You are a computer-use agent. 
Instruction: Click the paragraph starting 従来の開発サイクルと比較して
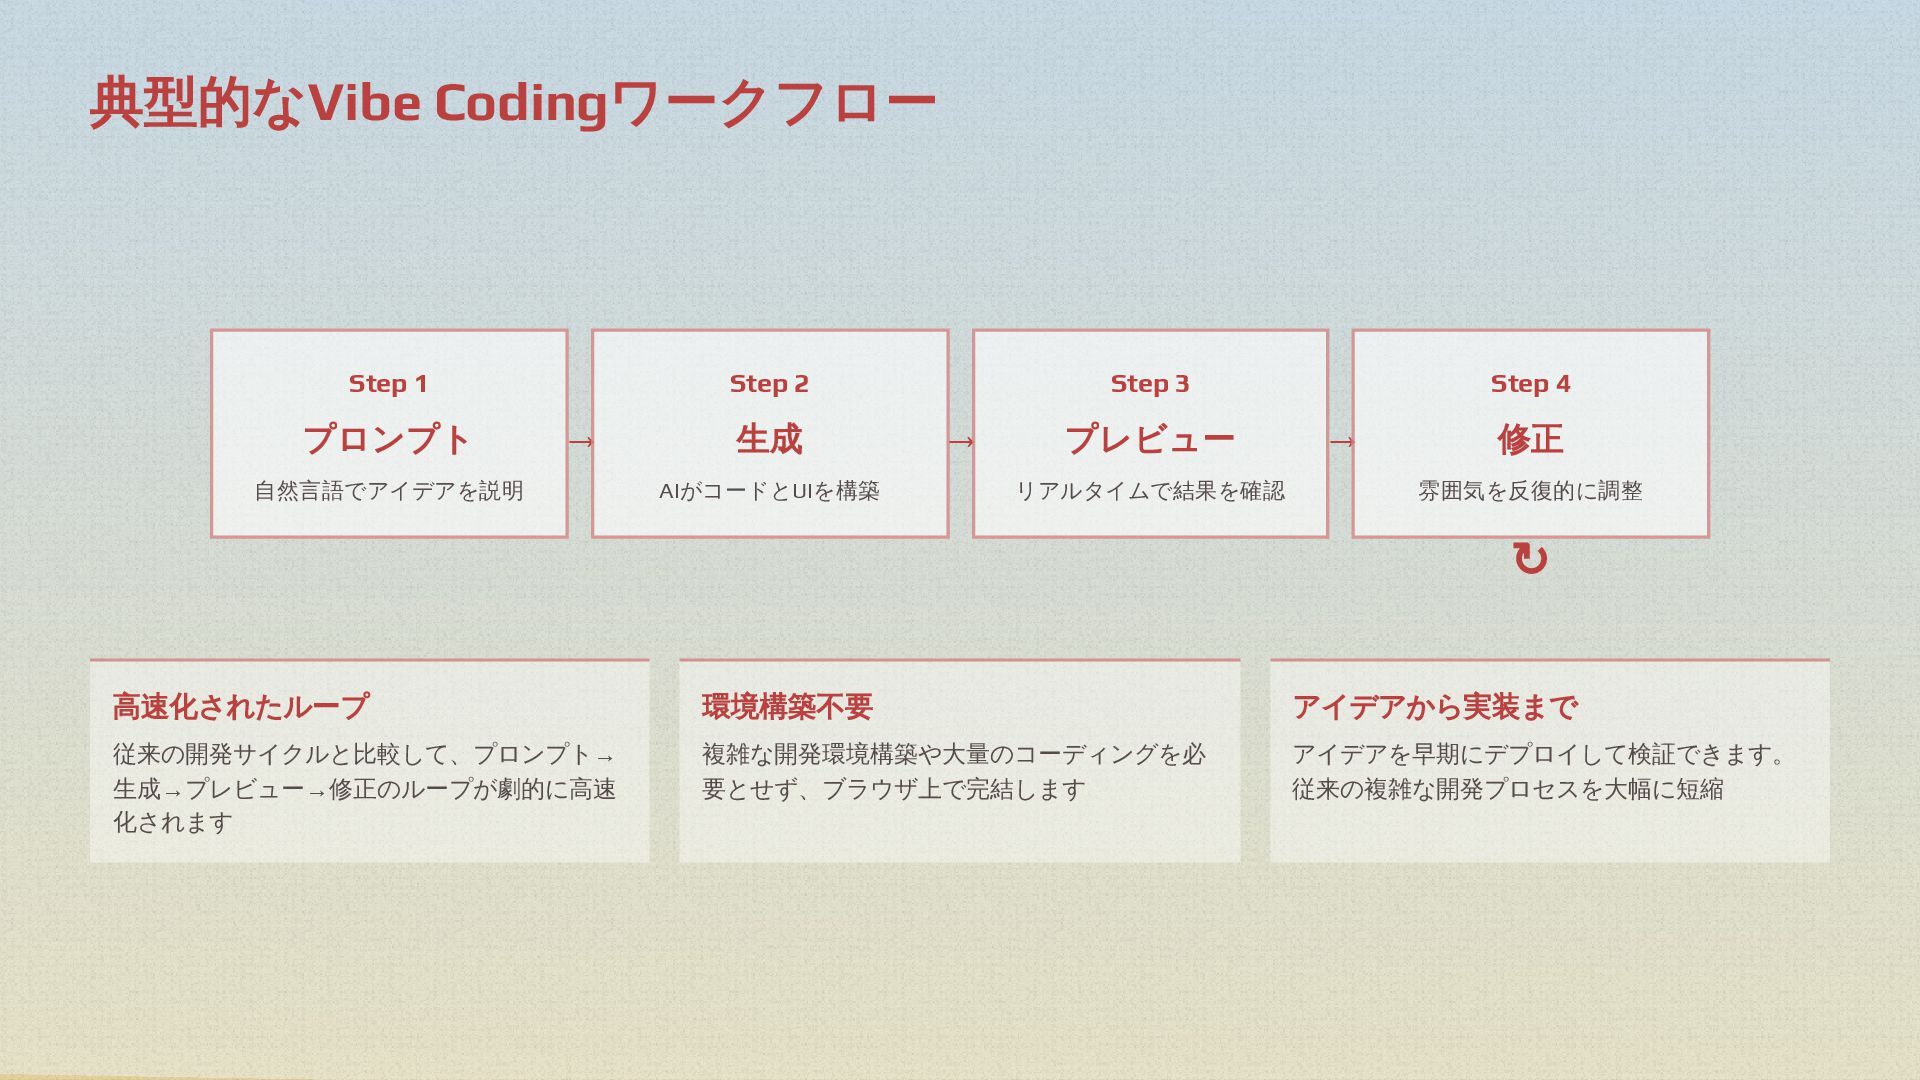point(364,788)
